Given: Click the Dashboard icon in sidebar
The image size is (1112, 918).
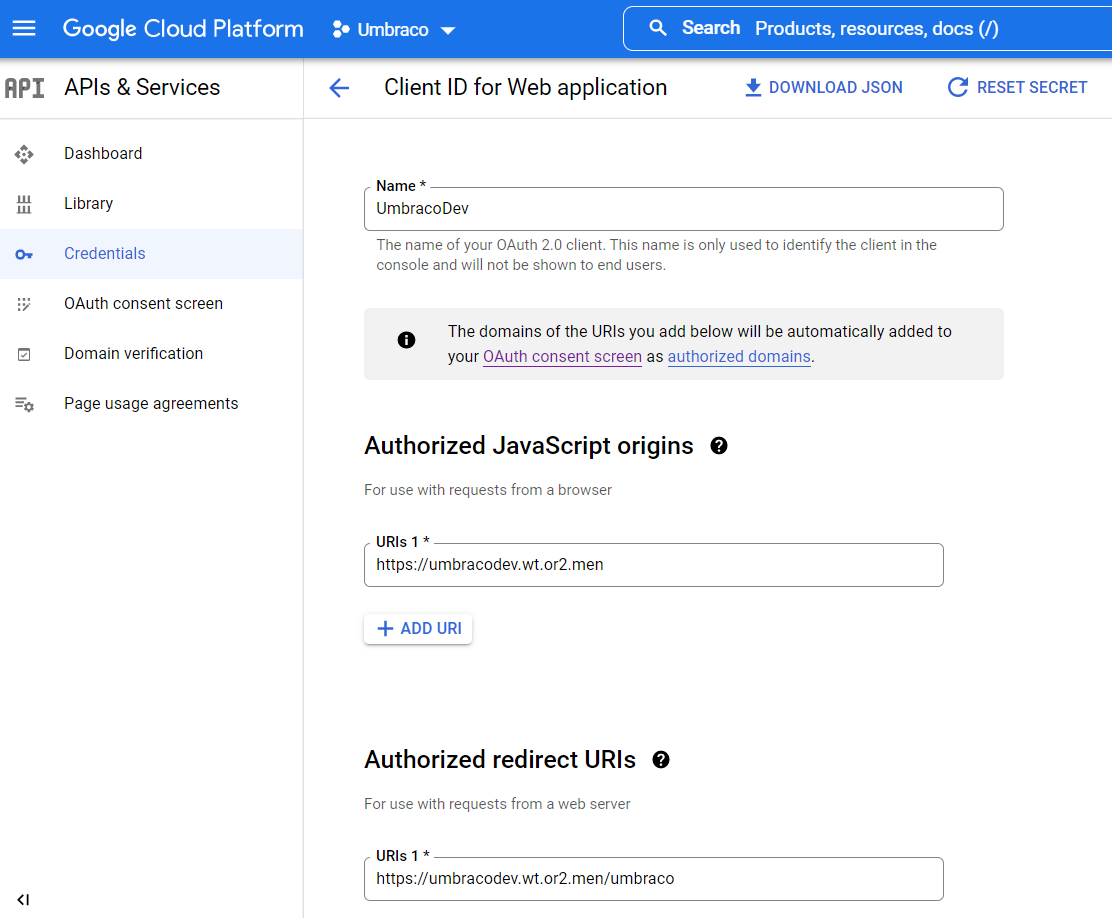Looking at the screenshot, I should pyautogui.click(x=24, y=154).
